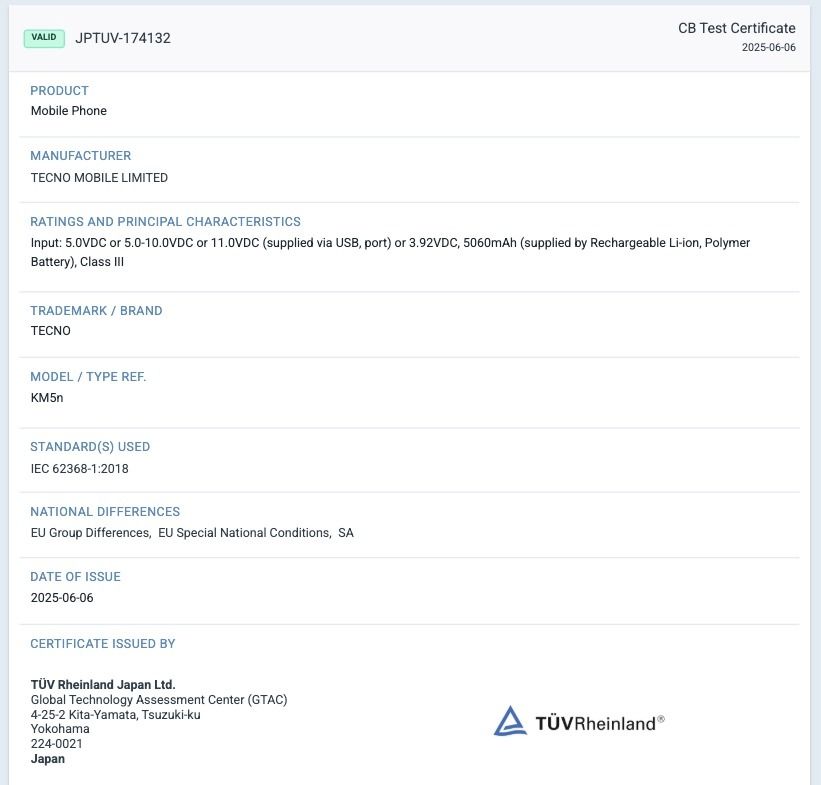Image resolution: width=821 pixels, height=785 pixels.
Task: Click the TÜVRheinland logo image
Action: (x=579, y=722)
